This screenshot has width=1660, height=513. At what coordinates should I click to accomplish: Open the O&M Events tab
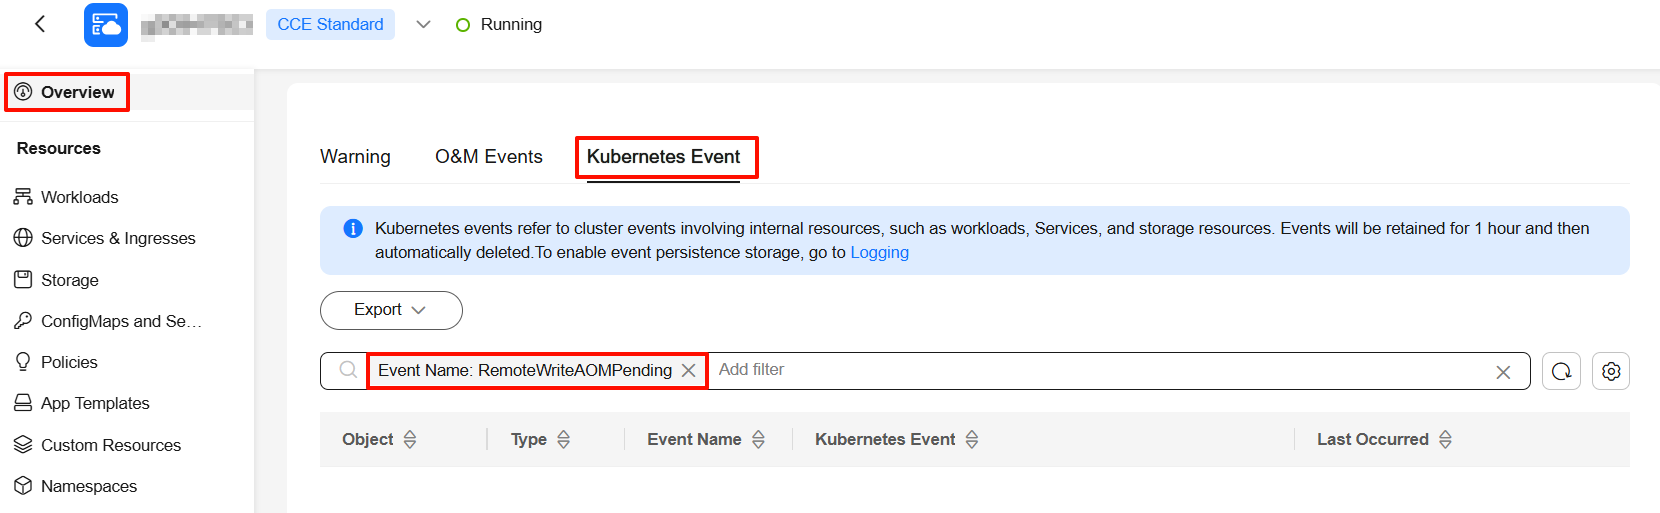(x=488, y=157)
